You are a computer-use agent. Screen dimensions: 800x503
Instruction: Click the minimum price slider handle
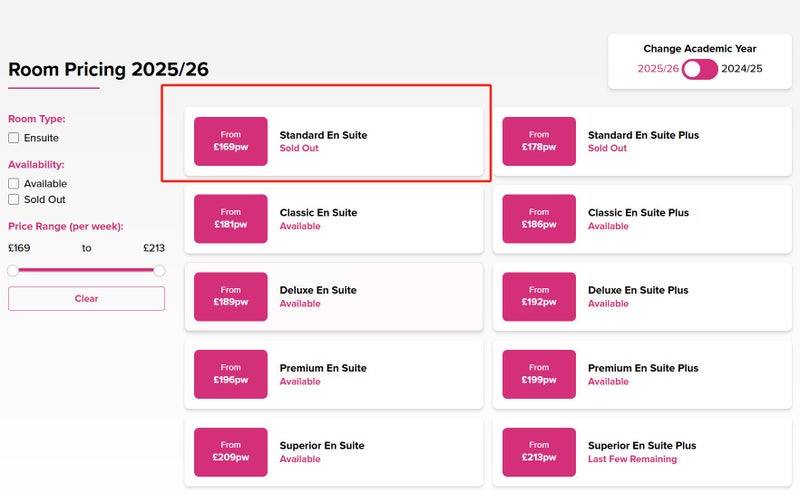[13, 270]
